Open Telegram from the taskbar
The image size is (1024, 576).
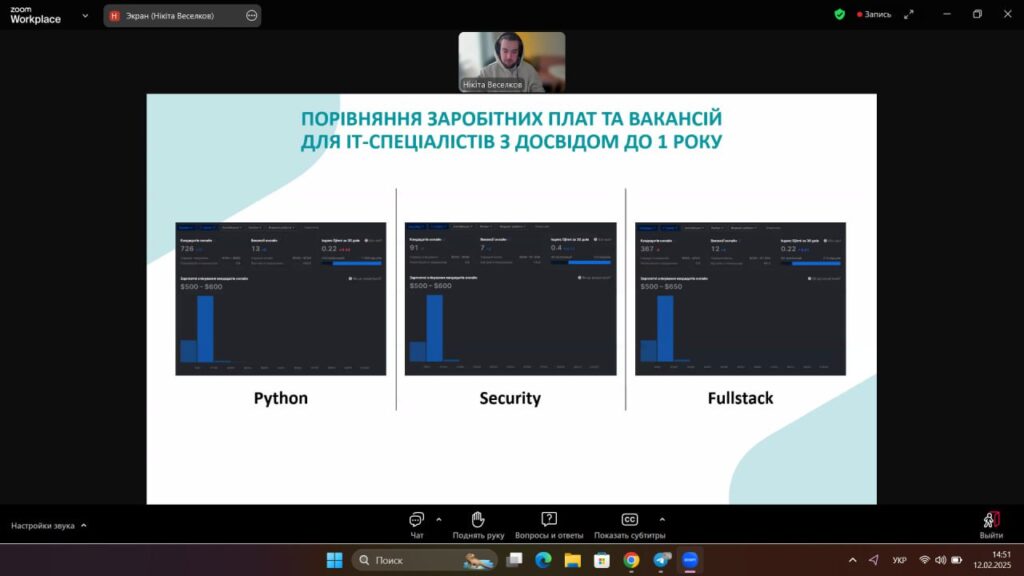[661, 560]
